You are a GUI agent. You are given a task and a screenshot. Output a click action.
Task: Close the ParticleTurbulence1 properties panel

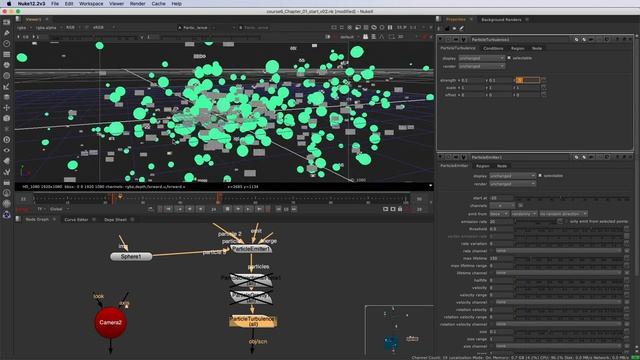coord(630,40)
